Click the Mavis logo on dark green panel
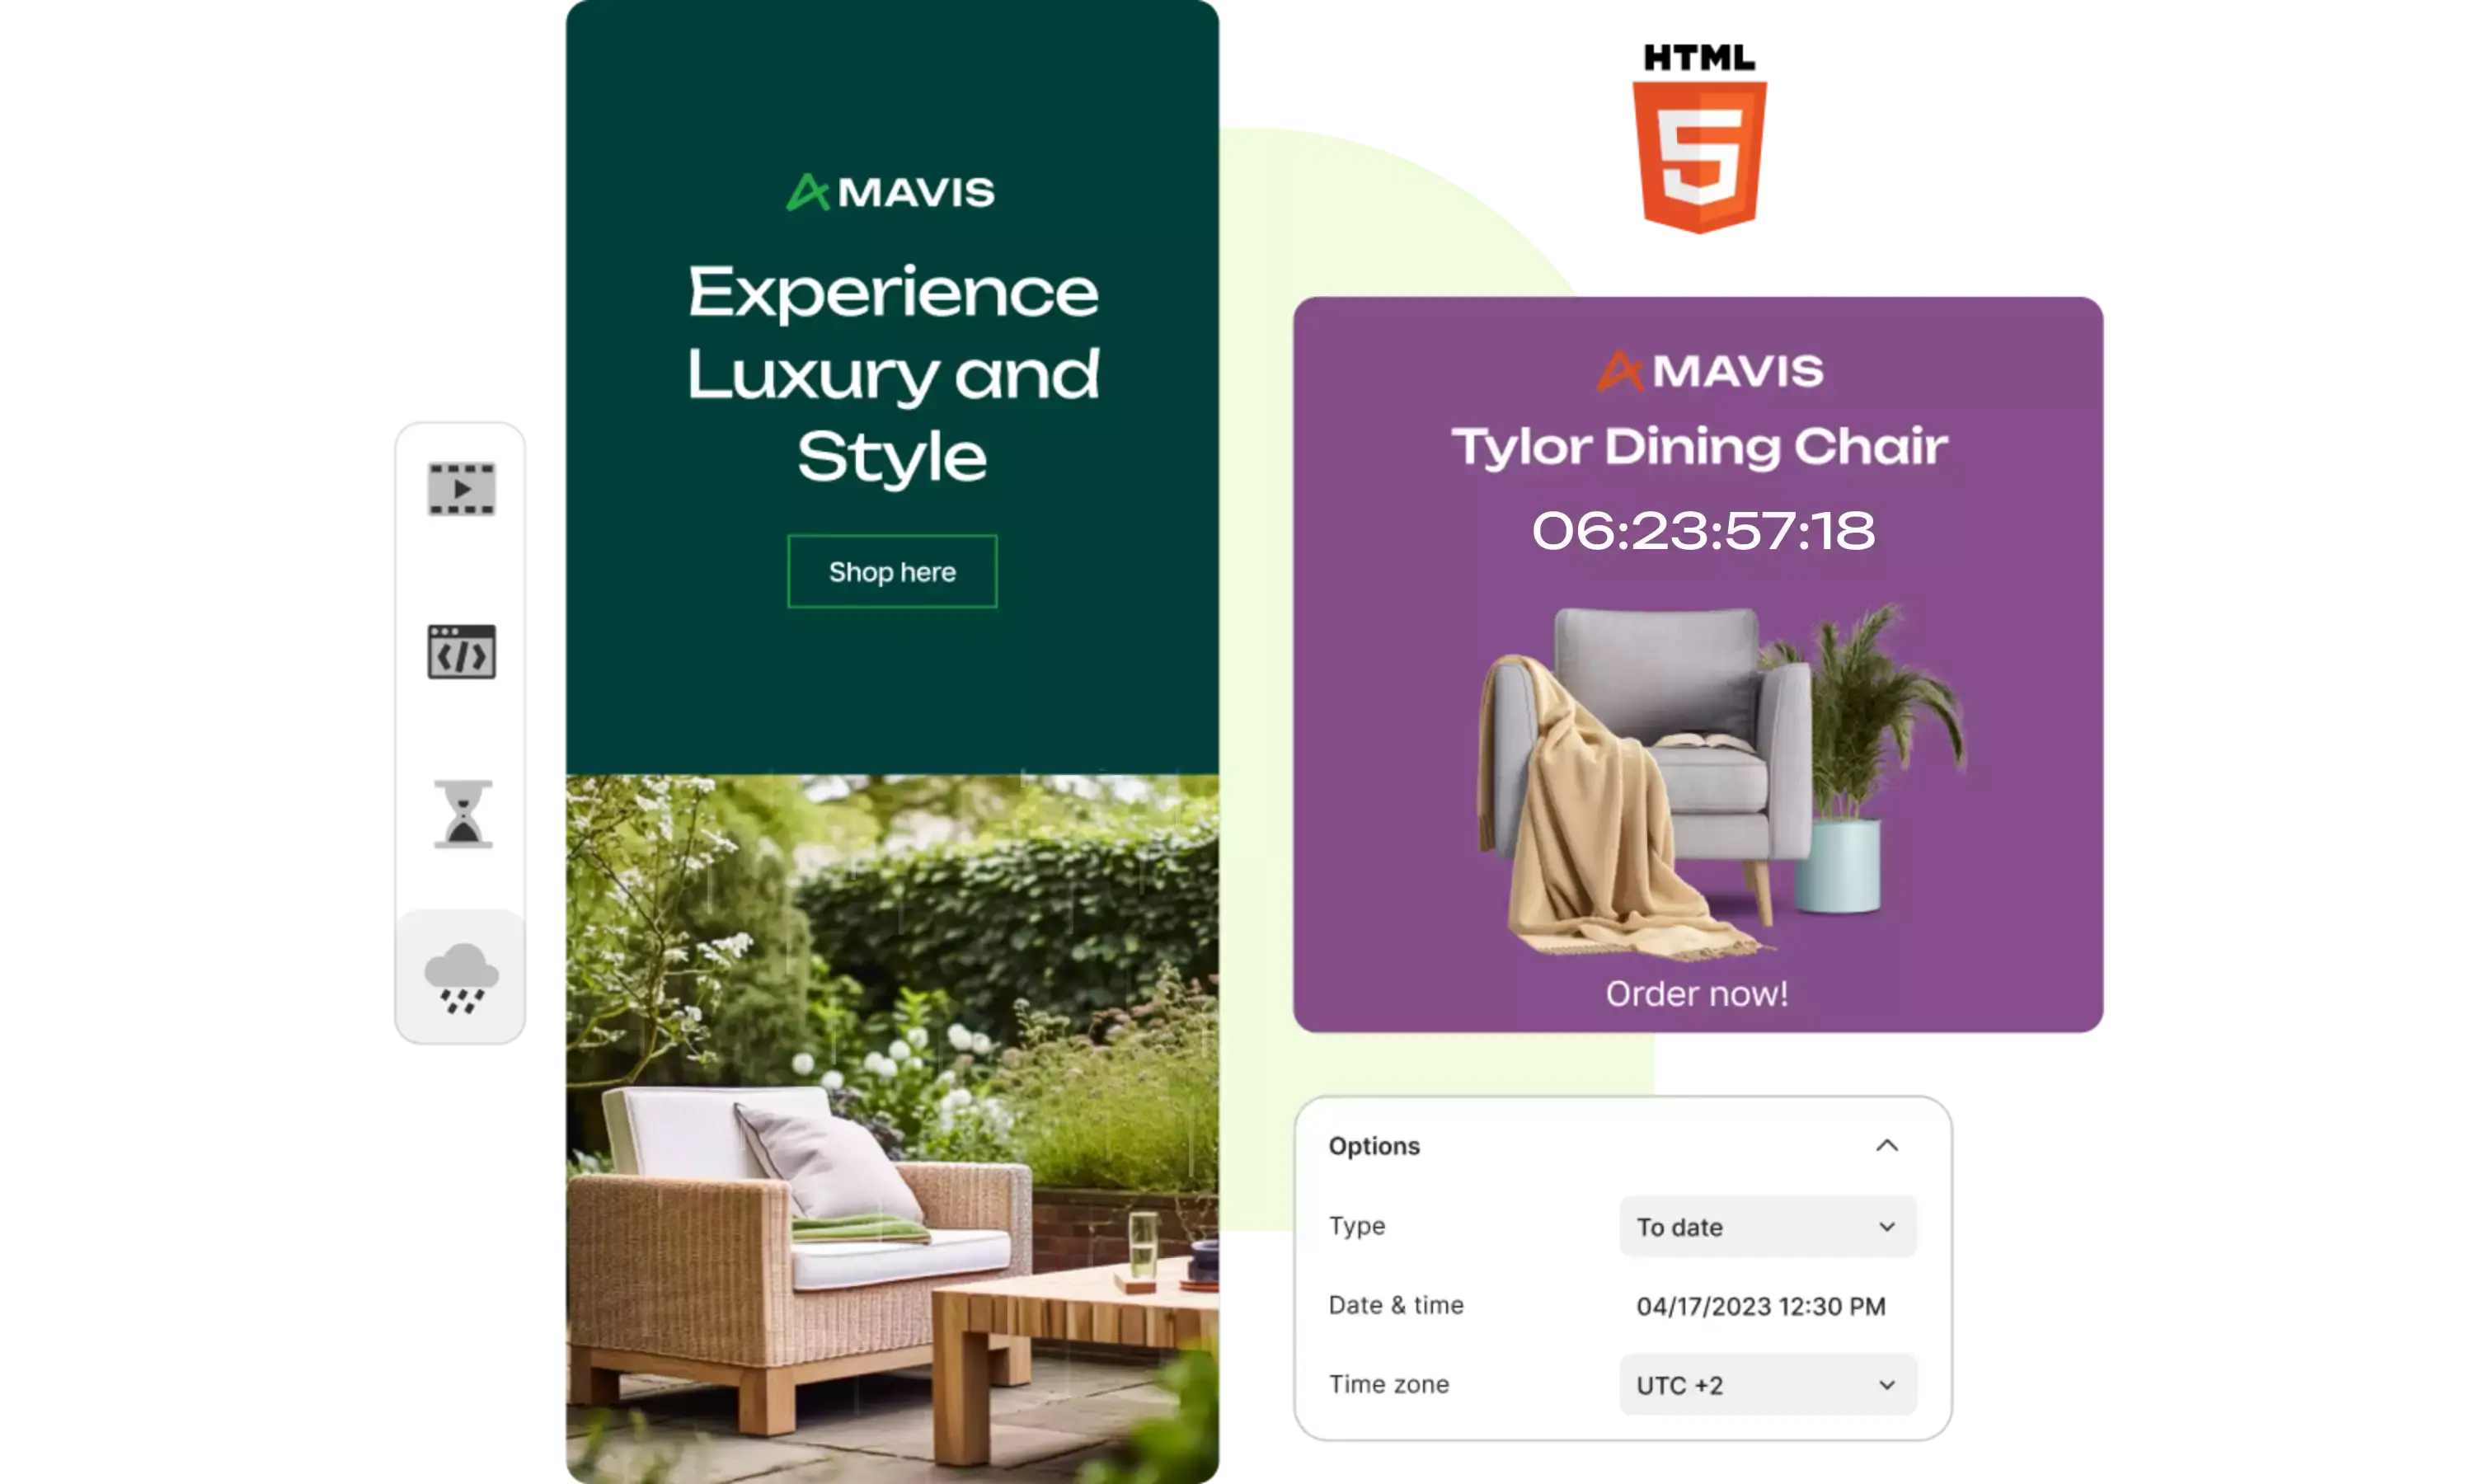This screenshot has height=1484, width=2480. click(890, 190)
